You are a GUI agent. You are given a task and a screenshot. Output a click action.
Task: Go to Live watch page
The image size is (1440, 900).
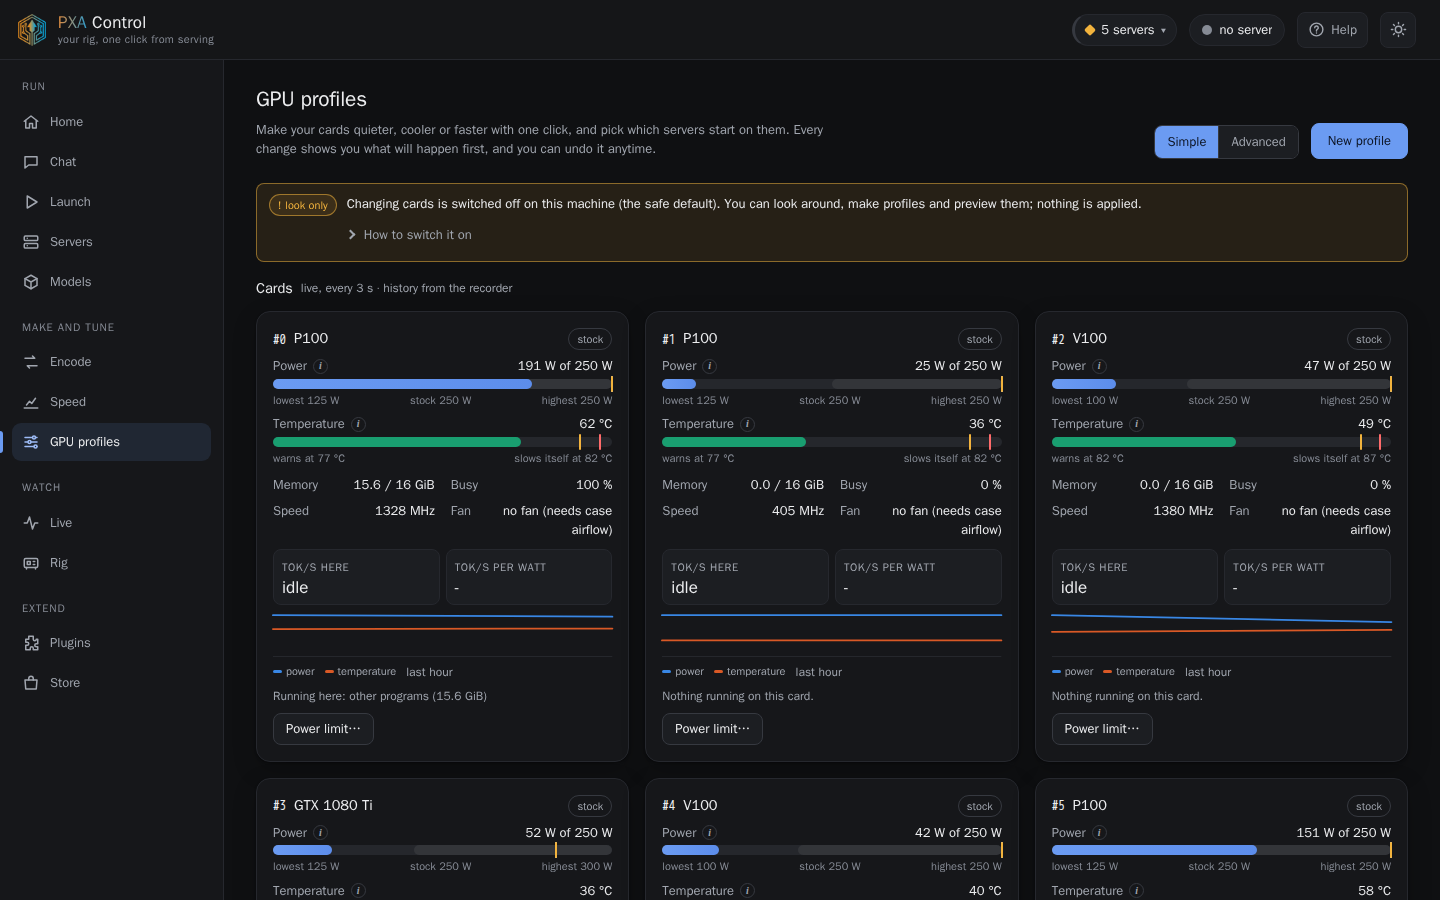click(x=111, y=523)
